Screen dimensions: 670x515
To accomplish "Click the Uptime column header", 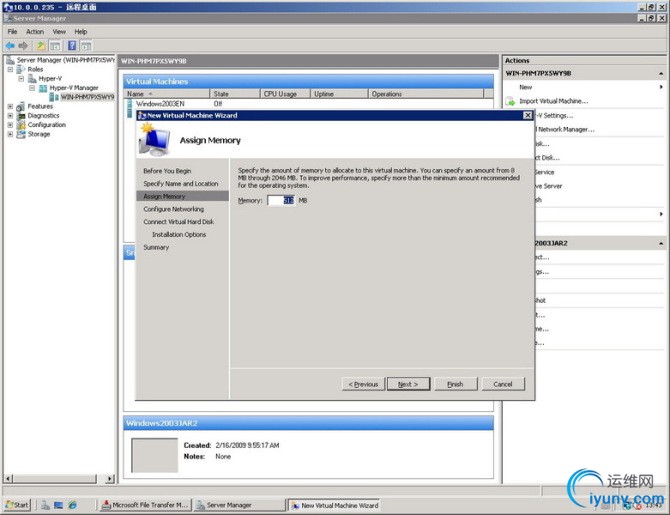I will [x=339, y=94].
